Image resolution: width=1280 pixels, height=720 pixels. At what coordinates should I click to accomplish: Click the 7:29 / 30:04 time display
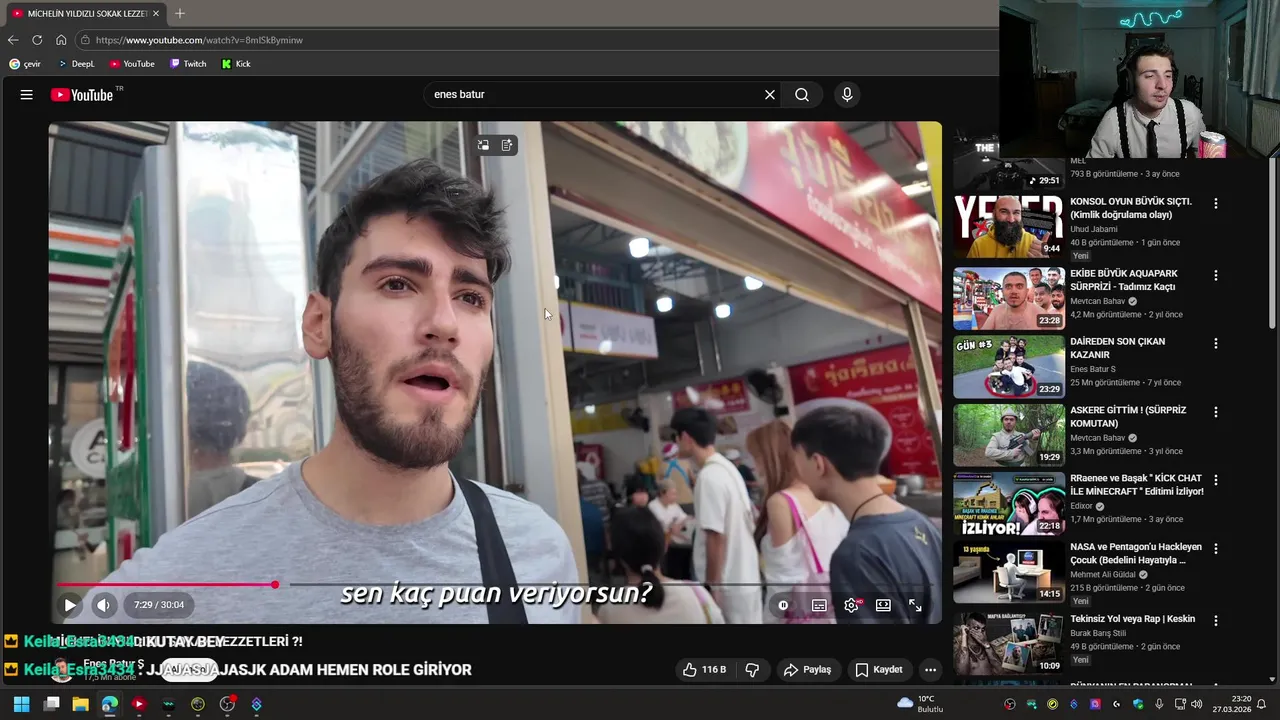(x=159, y=605)
